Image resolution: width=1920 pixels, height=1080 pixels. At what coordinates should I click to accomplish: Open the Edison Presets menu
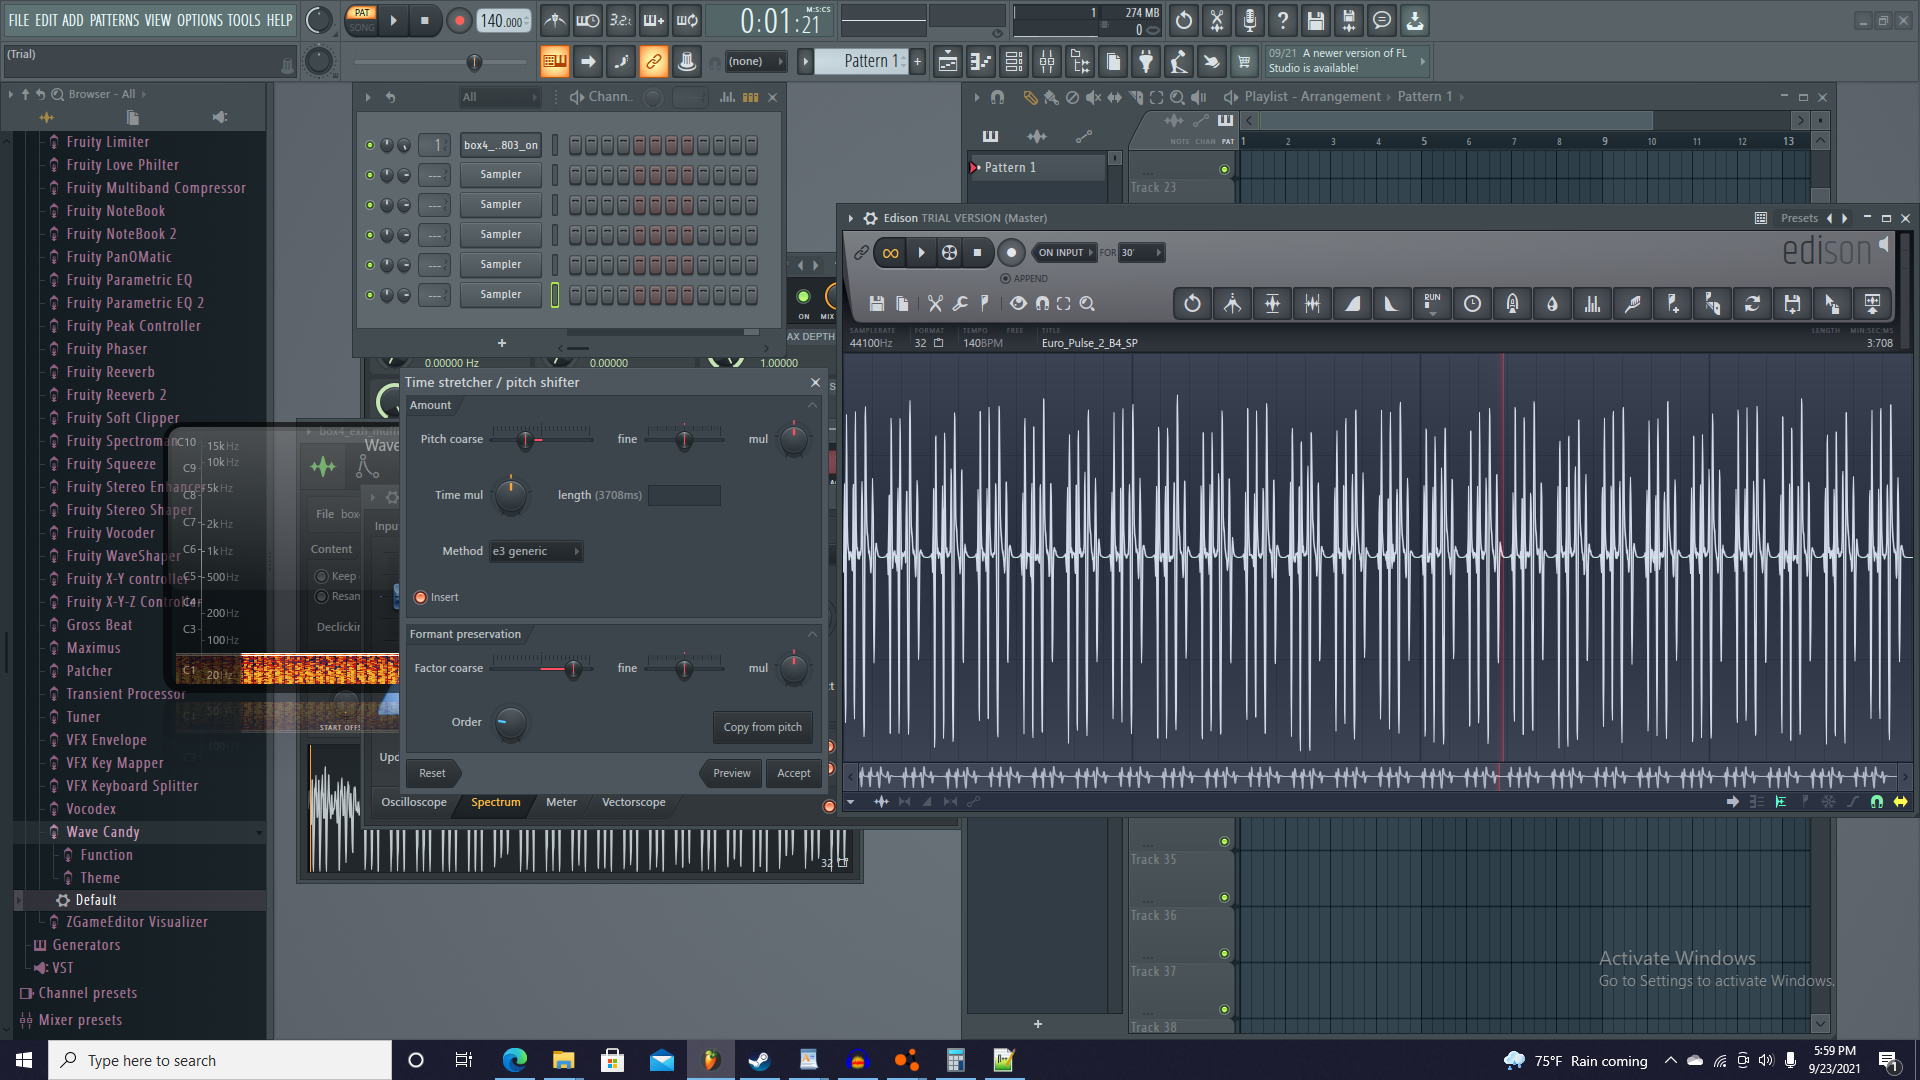[1799, 218]
